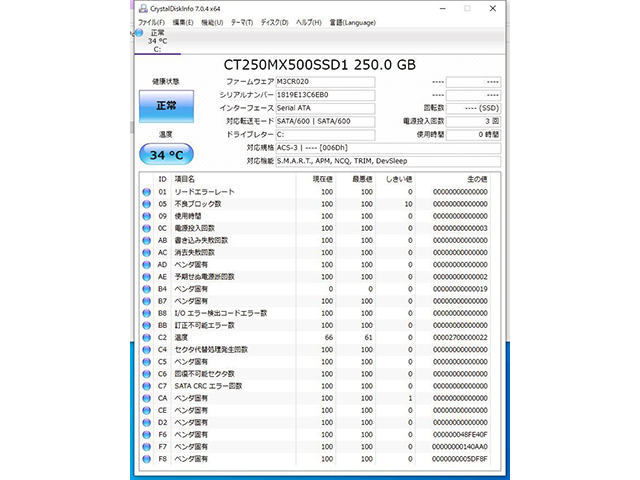Screen dimensions: 640x480
Task: Click status orb for ID C7 SATA CRC row
Action: [x=147, y=386]
